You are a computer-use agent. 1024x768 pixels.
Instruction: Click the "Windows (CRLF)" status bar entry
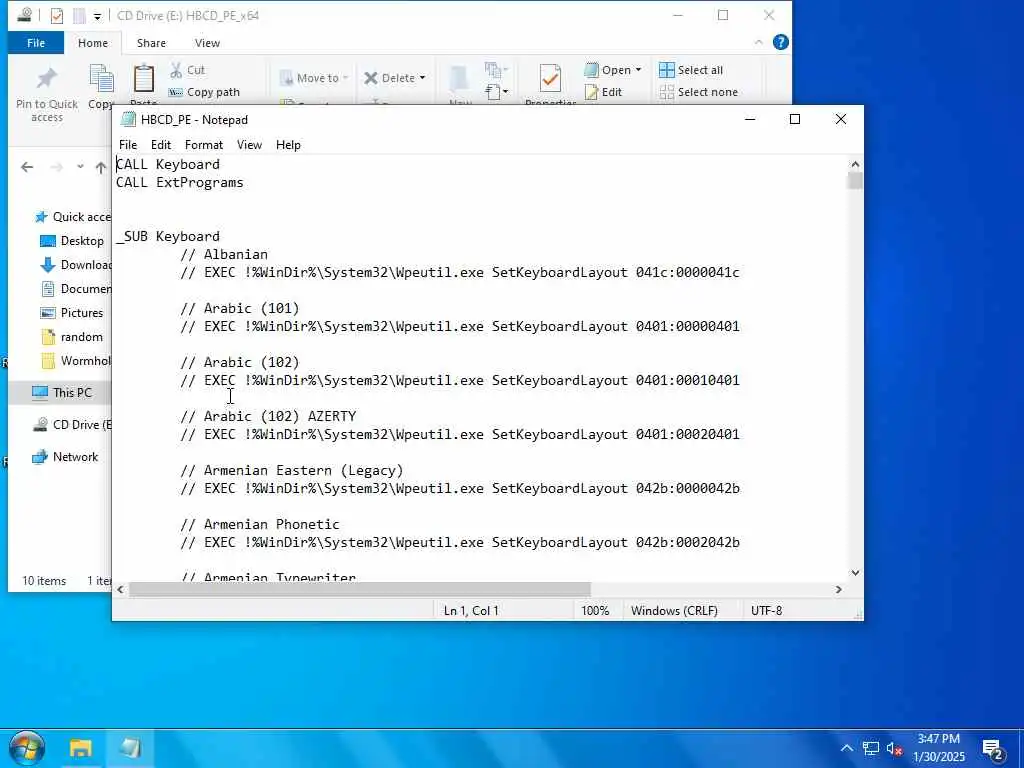tap(674, 611)
